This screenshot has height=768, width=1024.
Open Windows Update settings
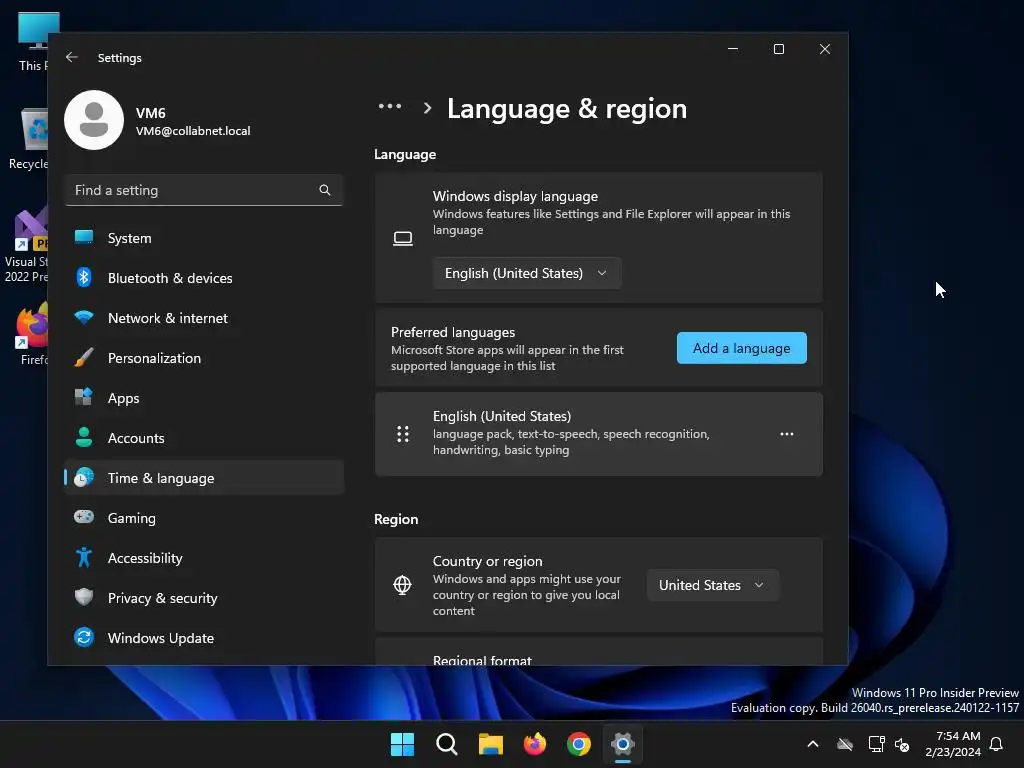coord(204,638)
